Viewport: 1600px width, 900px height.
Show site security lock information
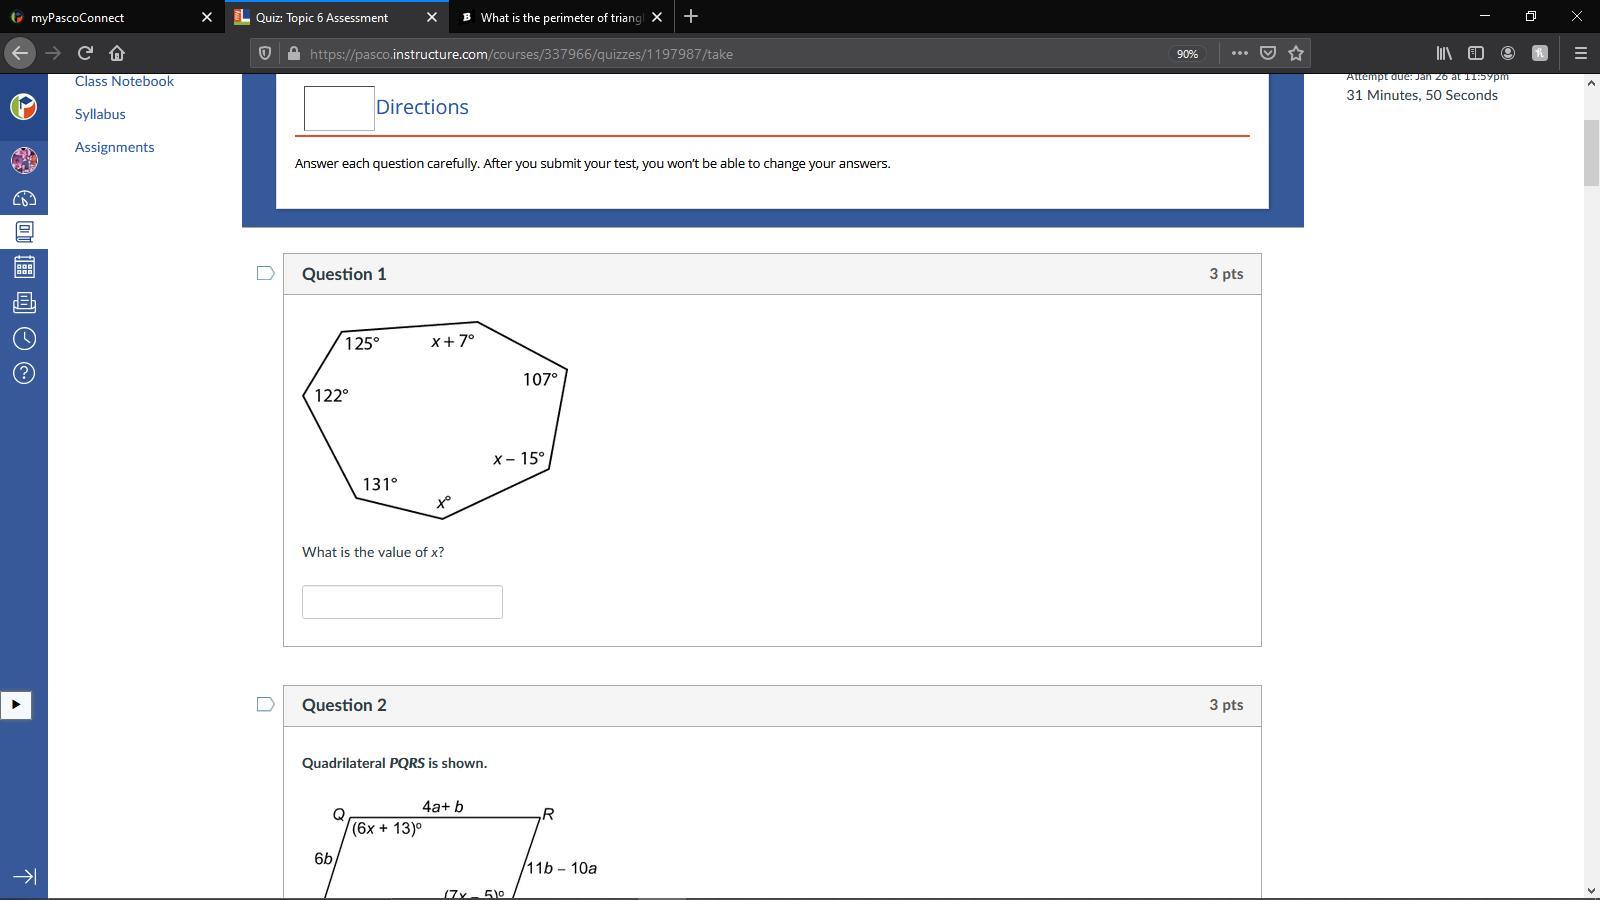tap(293, 54)
